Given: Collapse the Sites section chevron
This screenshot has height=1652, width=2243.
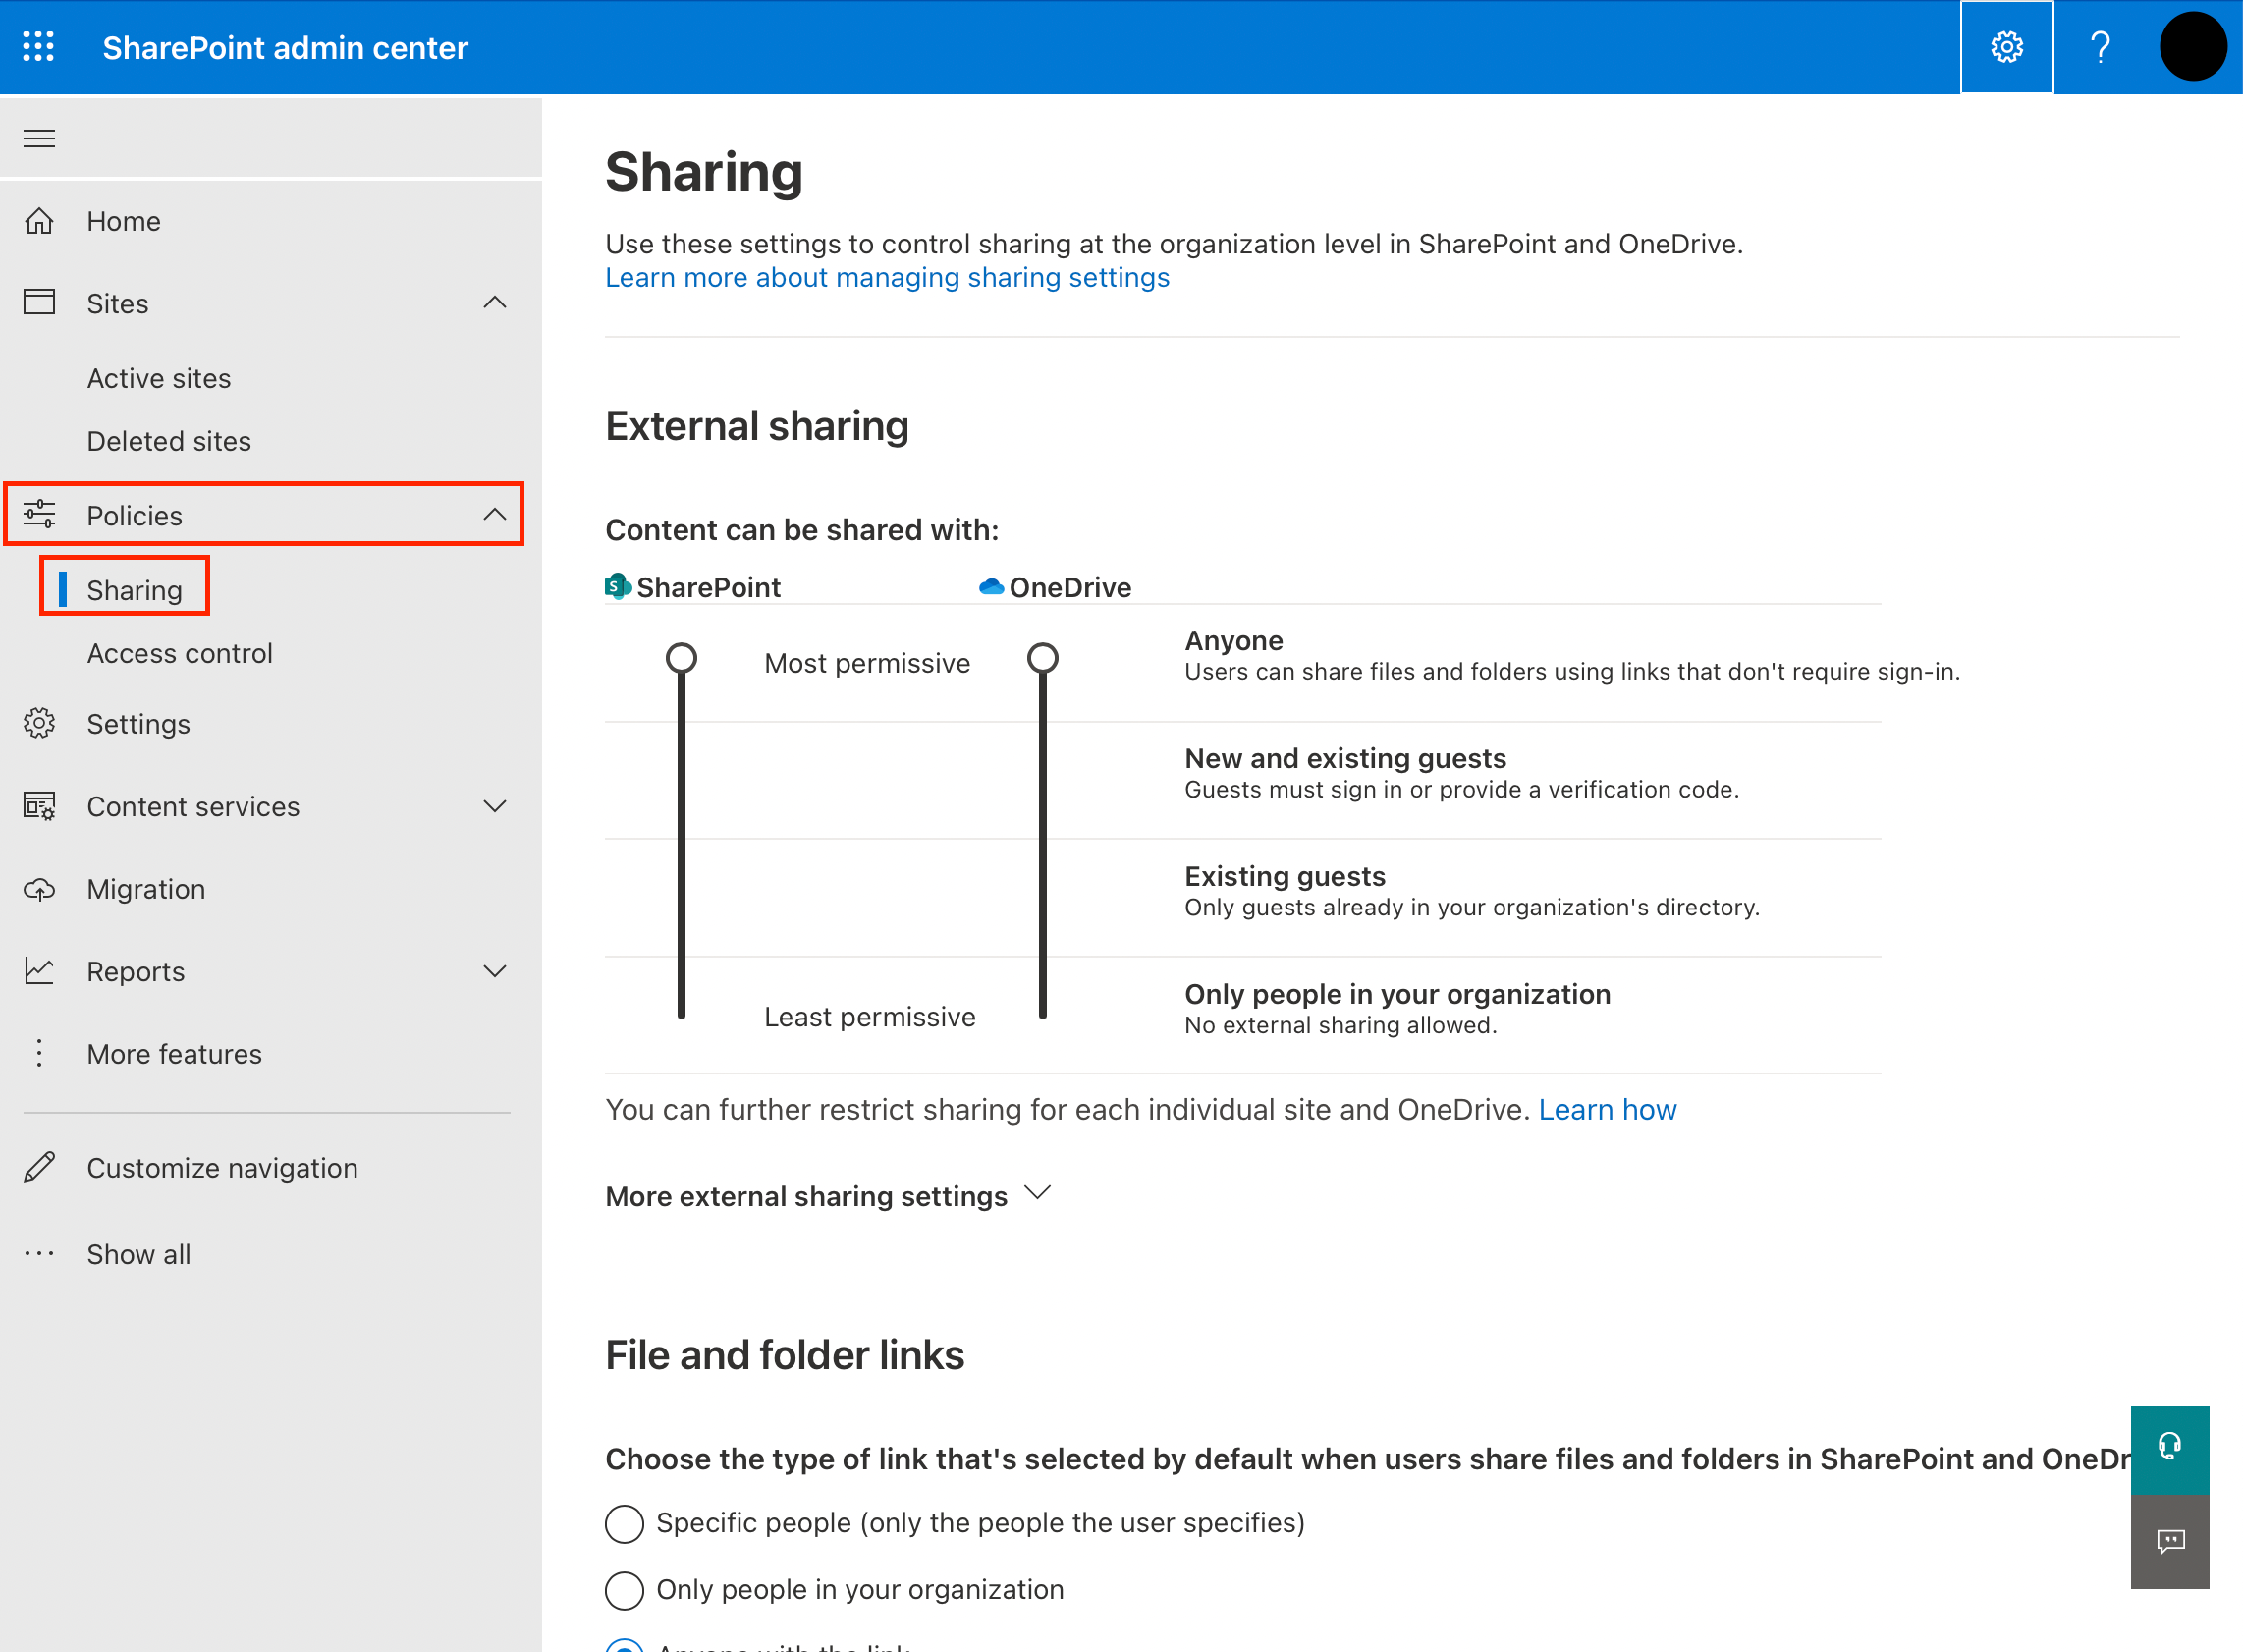Looking at the screenshot, I should pos(495,302).
